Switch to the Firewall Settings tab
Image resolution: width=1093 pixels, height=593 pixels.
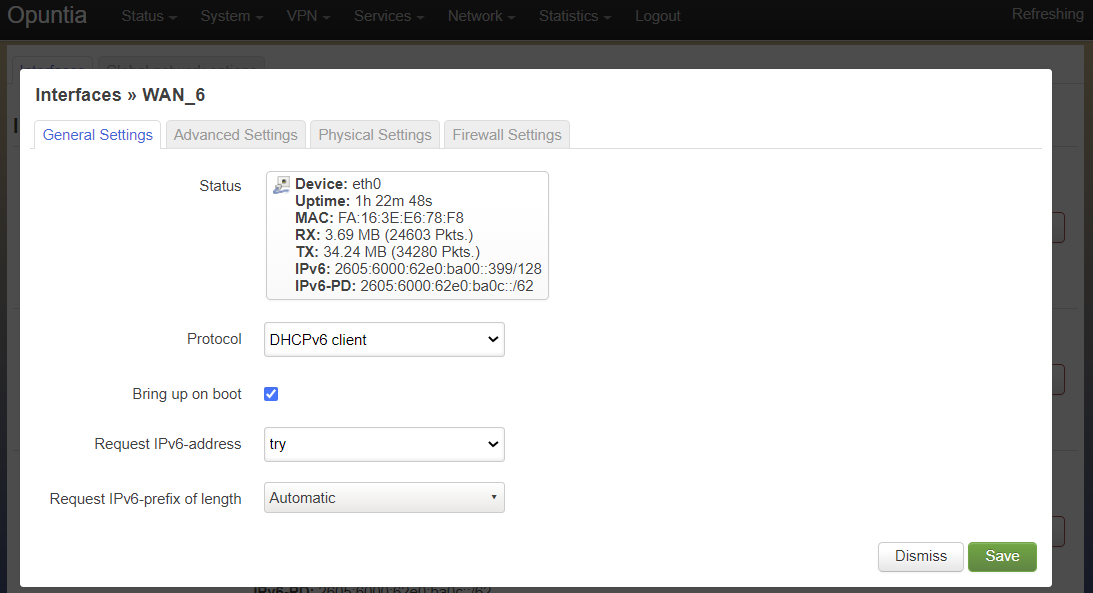coord(507,135)
